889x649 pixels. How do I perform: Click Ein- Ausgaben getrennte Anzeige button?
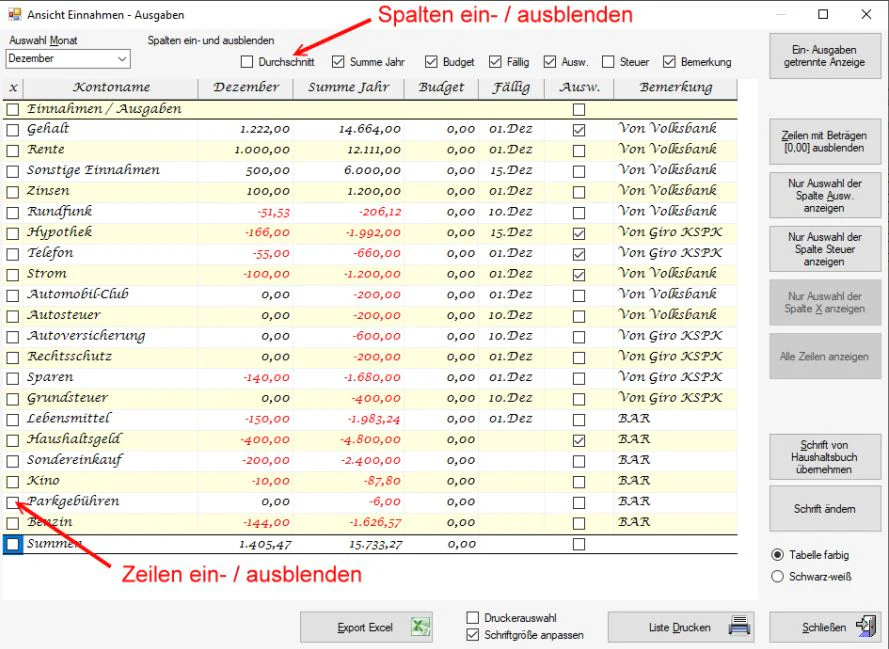click(x=825, y=56)
